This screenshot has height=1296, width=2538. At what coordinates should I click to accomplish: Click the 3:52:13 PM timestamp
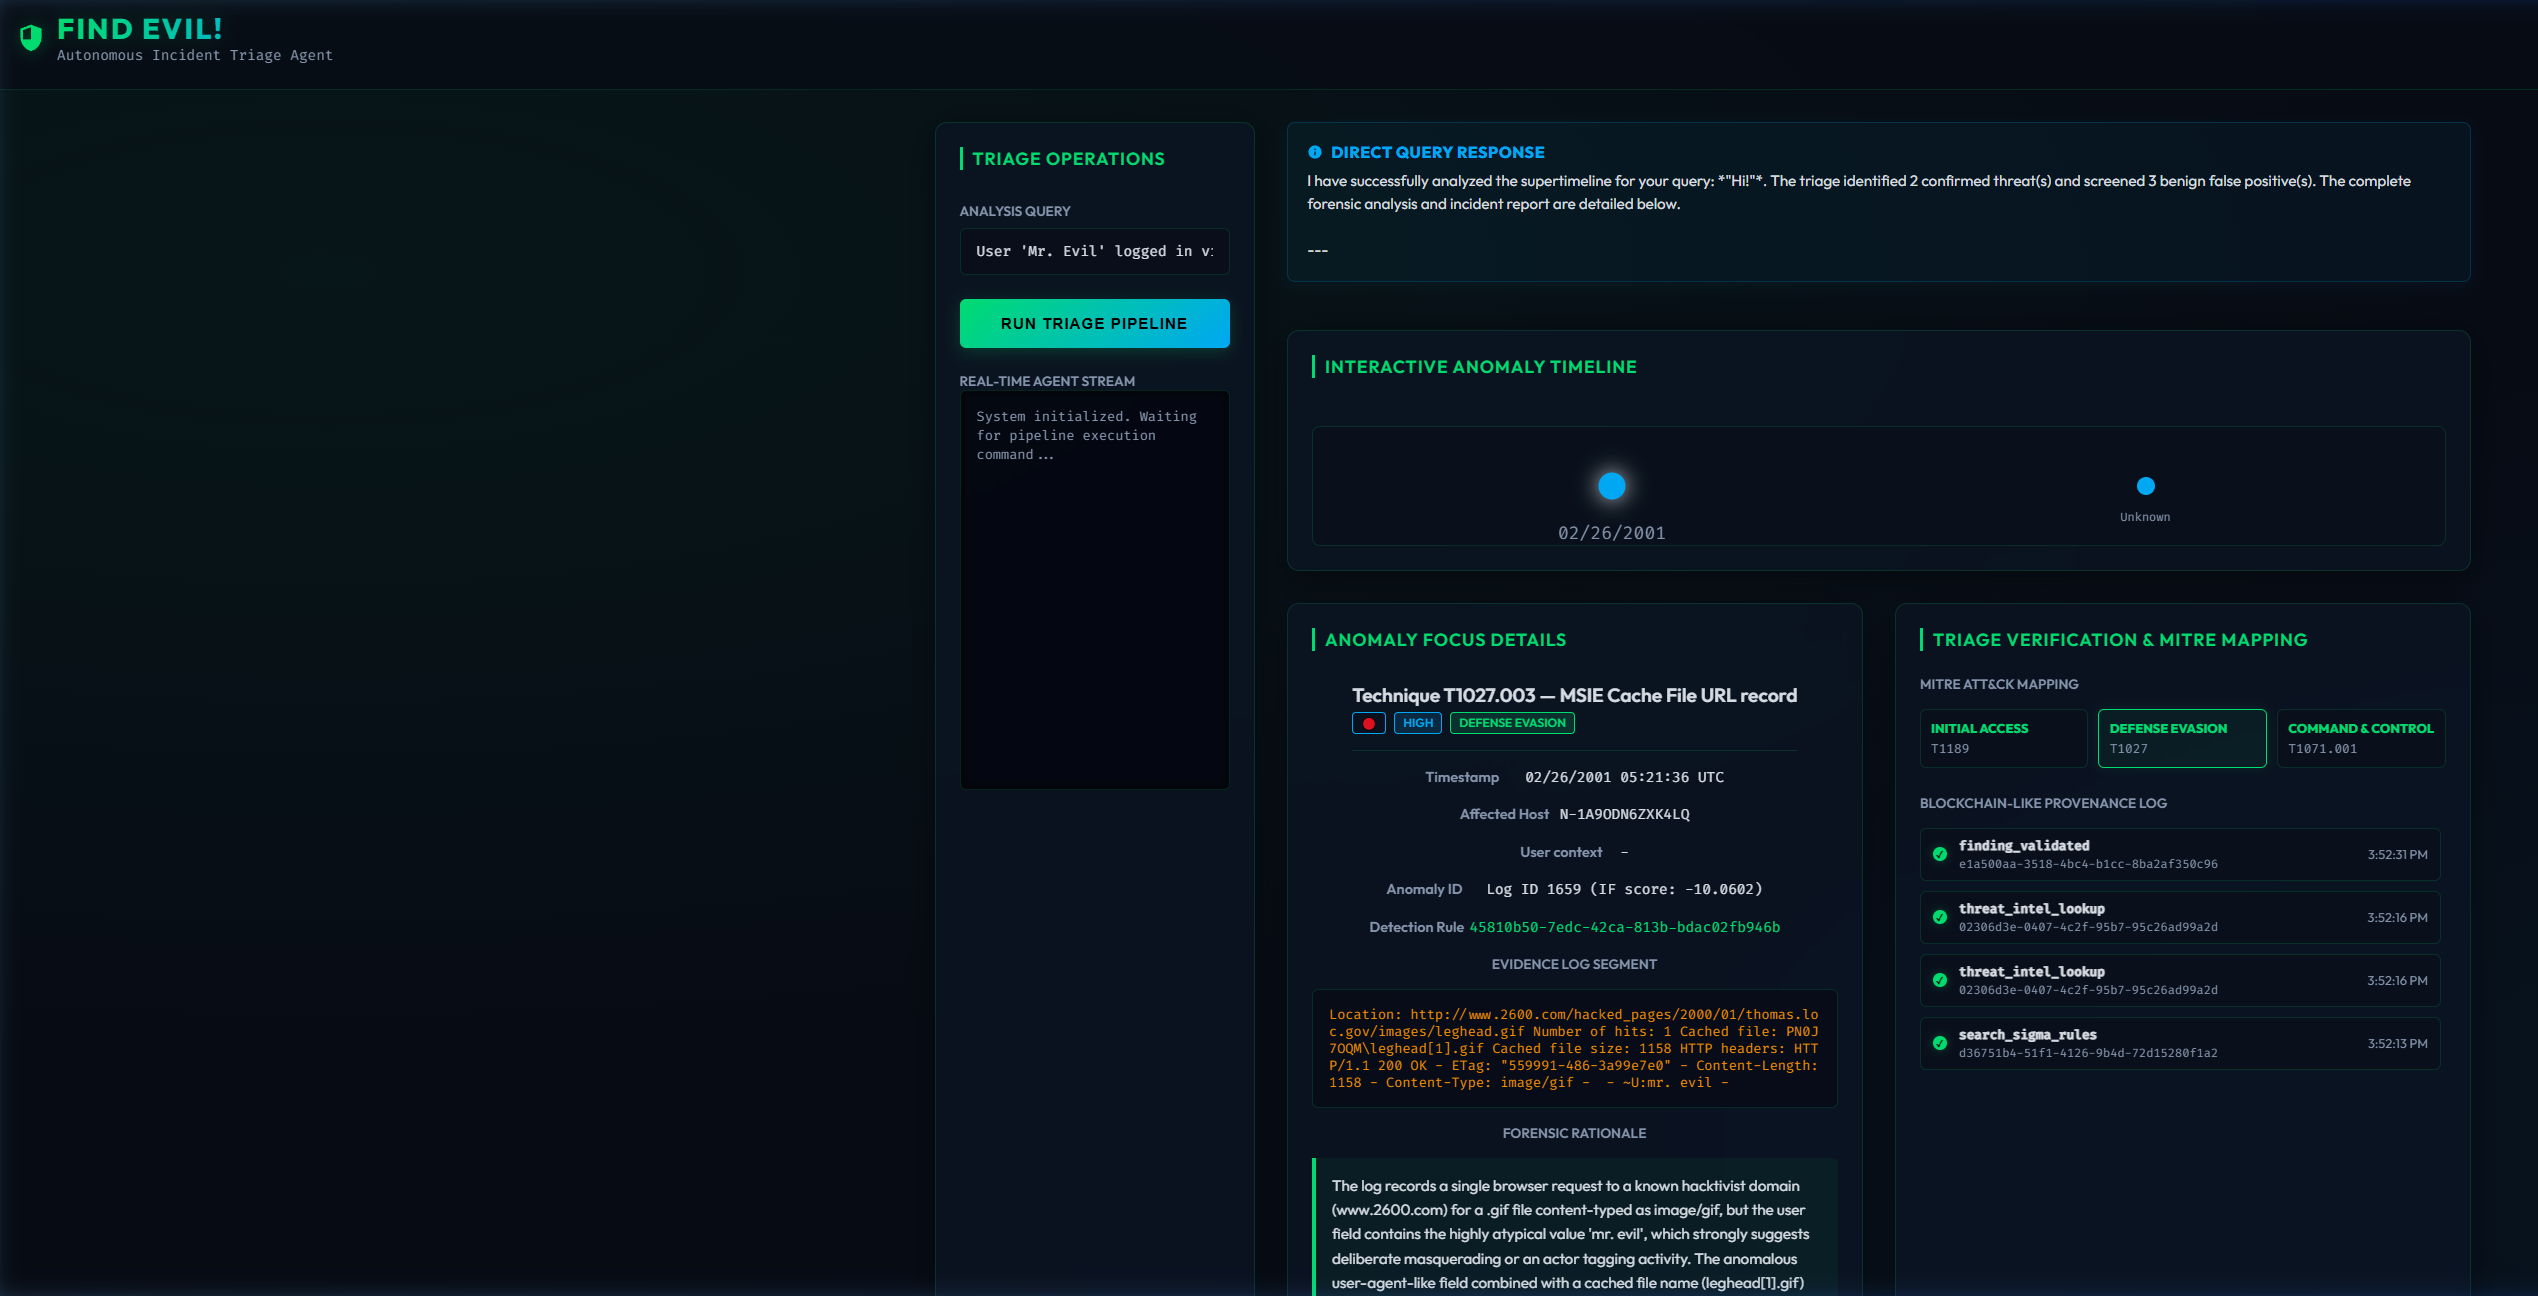(2397, 1043)
